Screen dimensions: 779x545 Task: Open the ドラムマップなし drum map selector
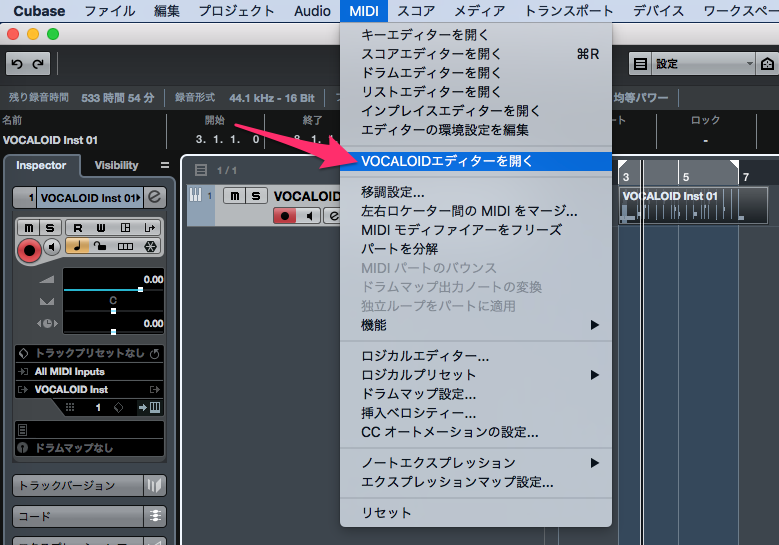(x=89, y=448)
